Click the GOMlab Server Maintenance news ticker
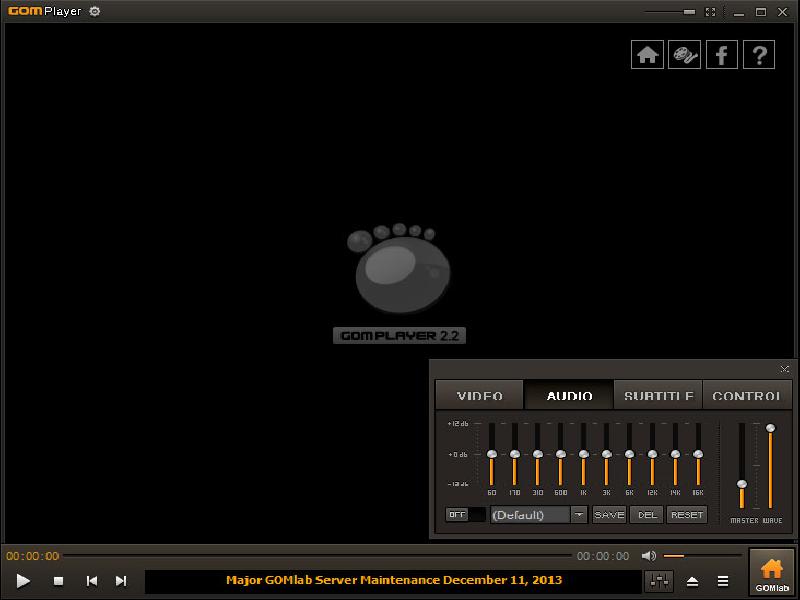The height and width of the screenshot is (600, 800). coord(393,581)
